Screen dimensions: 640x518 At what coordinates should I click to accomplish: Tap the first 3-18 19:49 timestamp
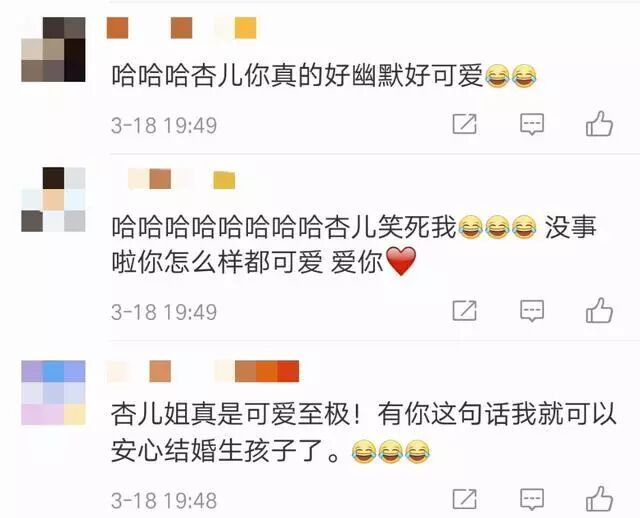[x=164, y=125]
